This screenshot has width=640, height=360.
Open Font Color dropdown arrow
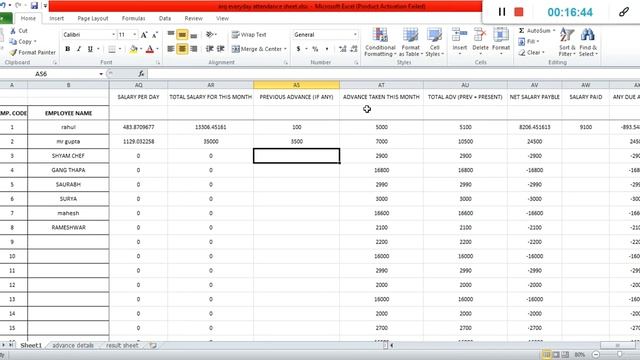(158, 49)
